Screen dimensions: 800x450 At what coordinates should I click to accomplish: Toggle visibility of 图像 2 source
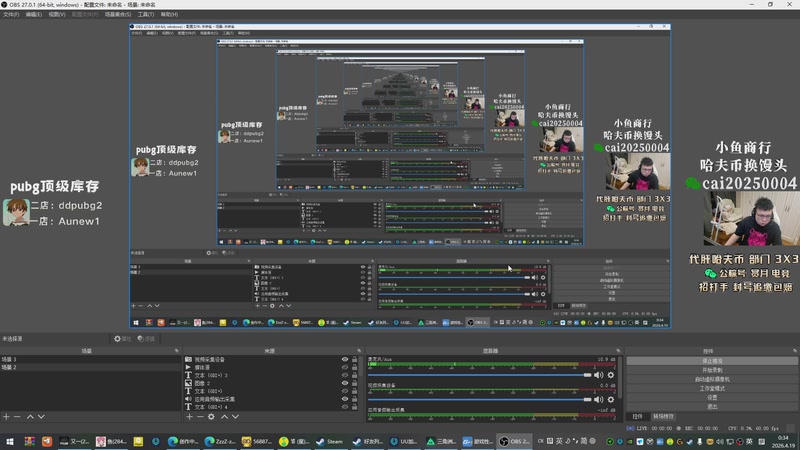click(x=345, y=383)
